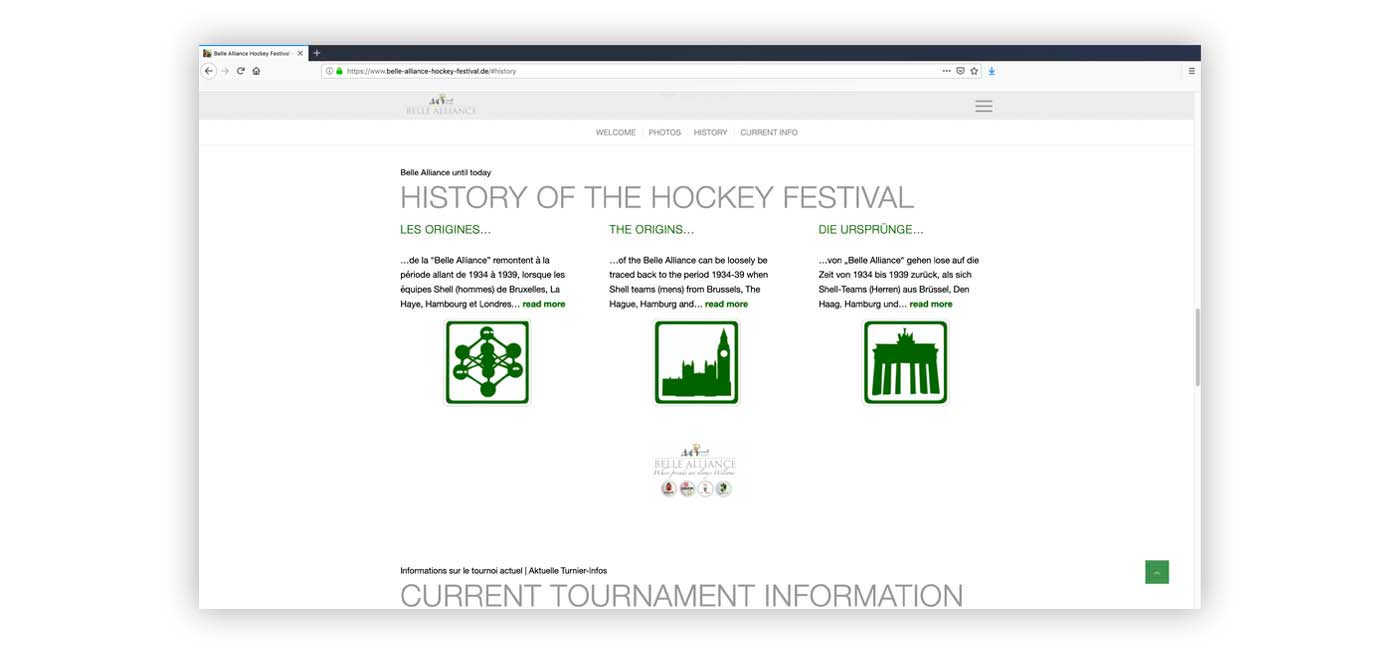Click read more under Die Ursprünge
The width and height of the screenshot is (1400, 663).
coord(930,304)
